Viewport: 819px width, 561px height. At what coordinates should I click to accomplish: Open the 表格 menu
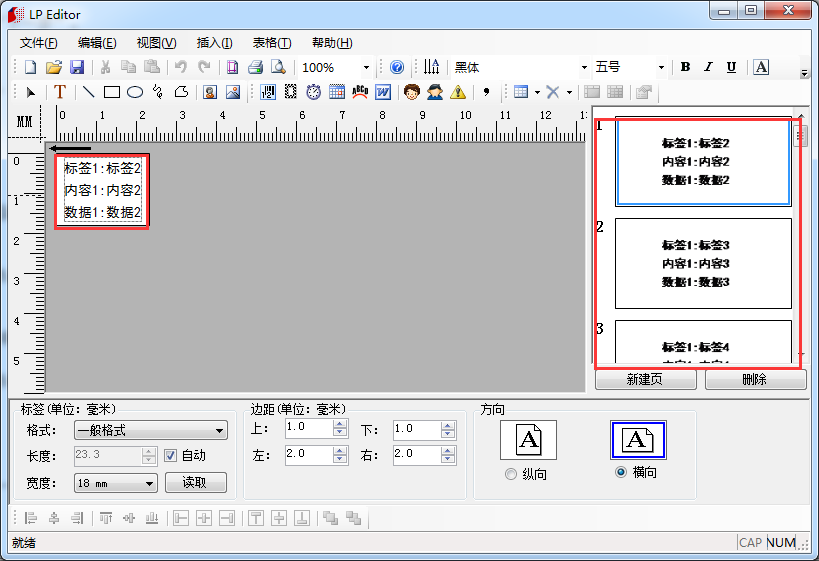pyautogui.click(x=271, y=42)
